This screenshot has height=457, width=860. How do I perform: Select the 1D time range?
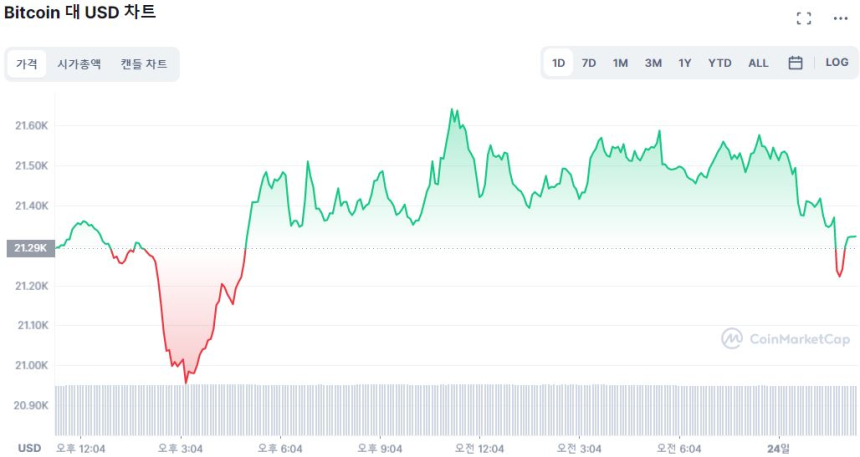click(x=559, y=63)
